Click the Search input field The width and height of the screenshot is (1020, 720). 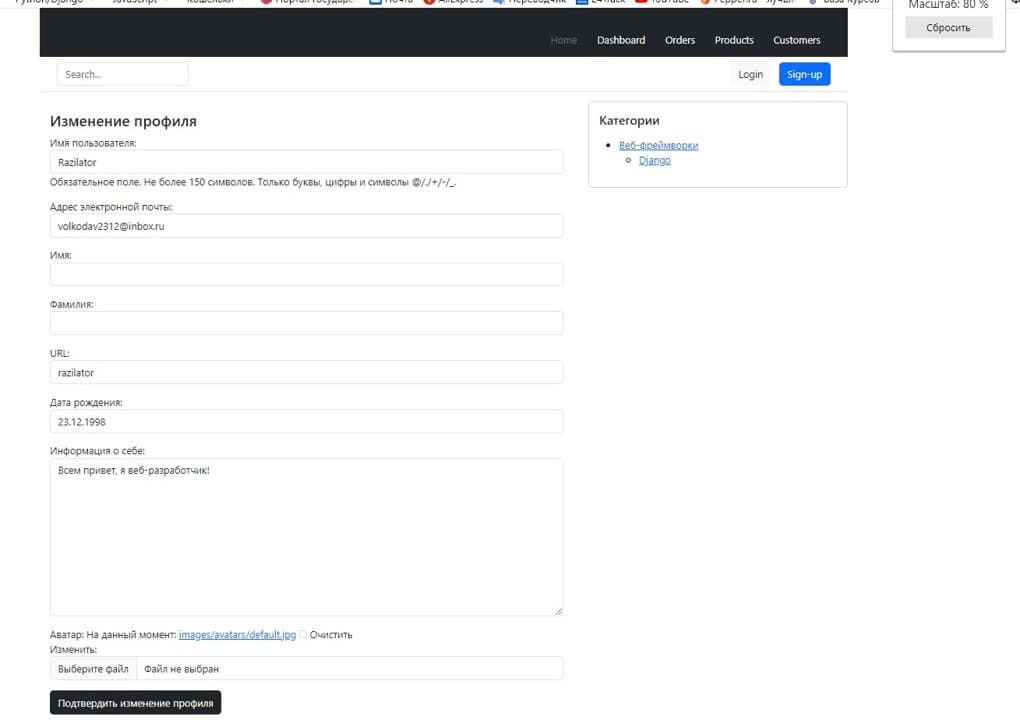(122, 74)
